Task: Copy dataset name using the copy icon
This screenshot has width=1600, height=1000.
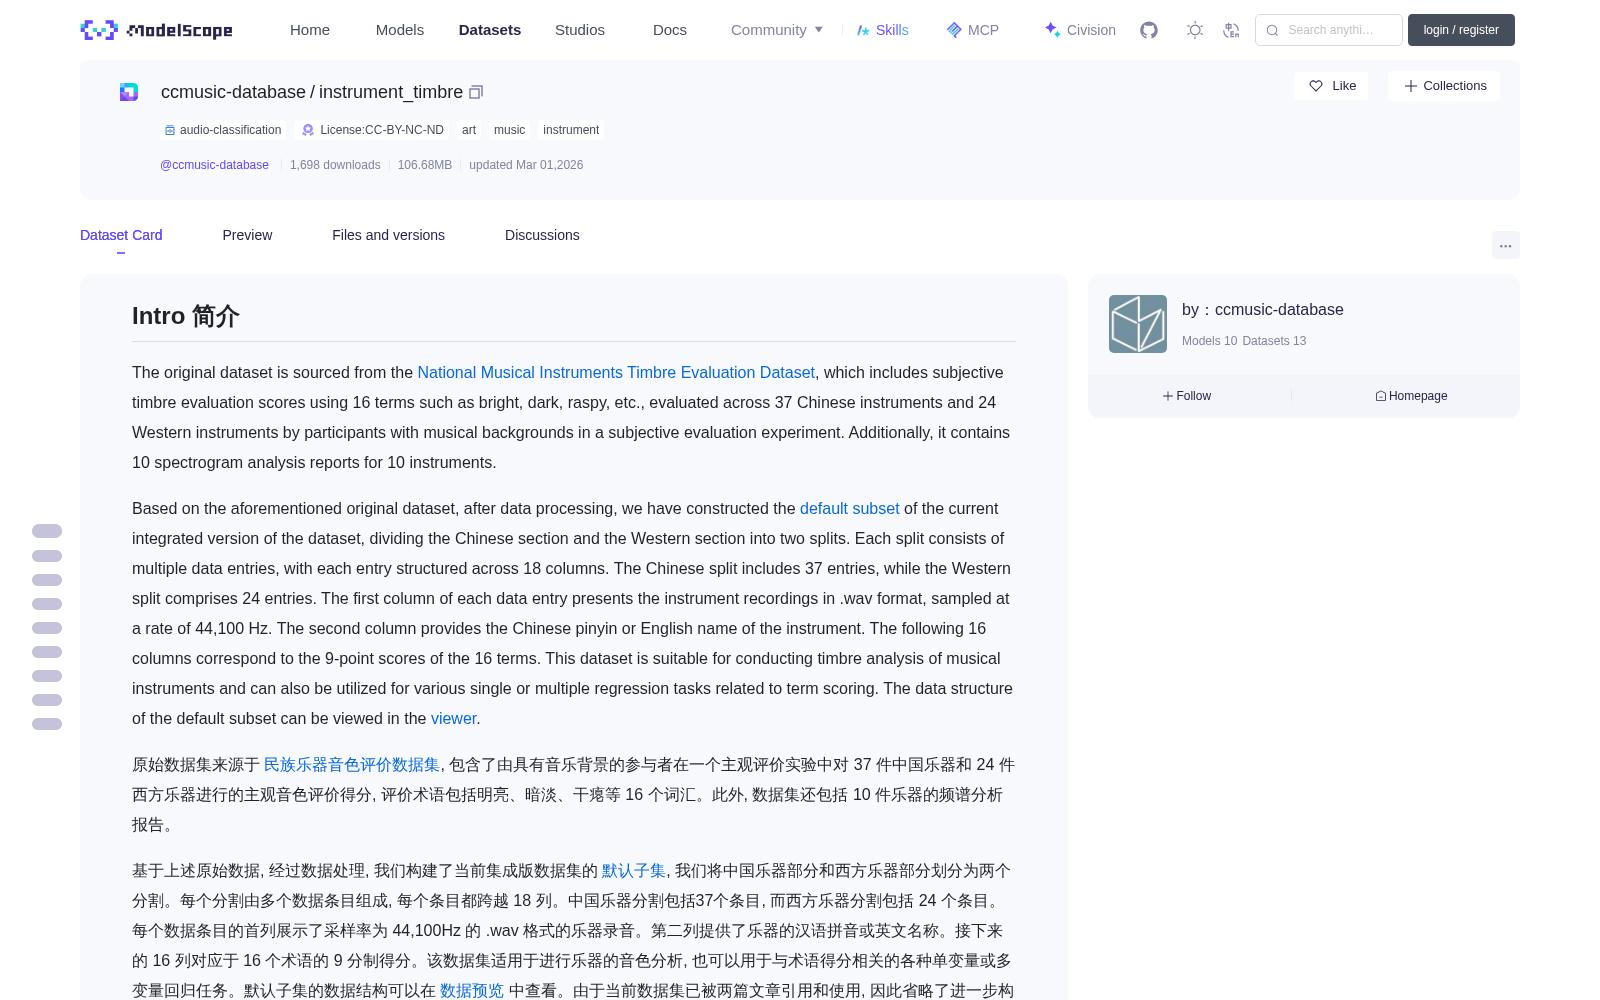Action: [476, 92]
